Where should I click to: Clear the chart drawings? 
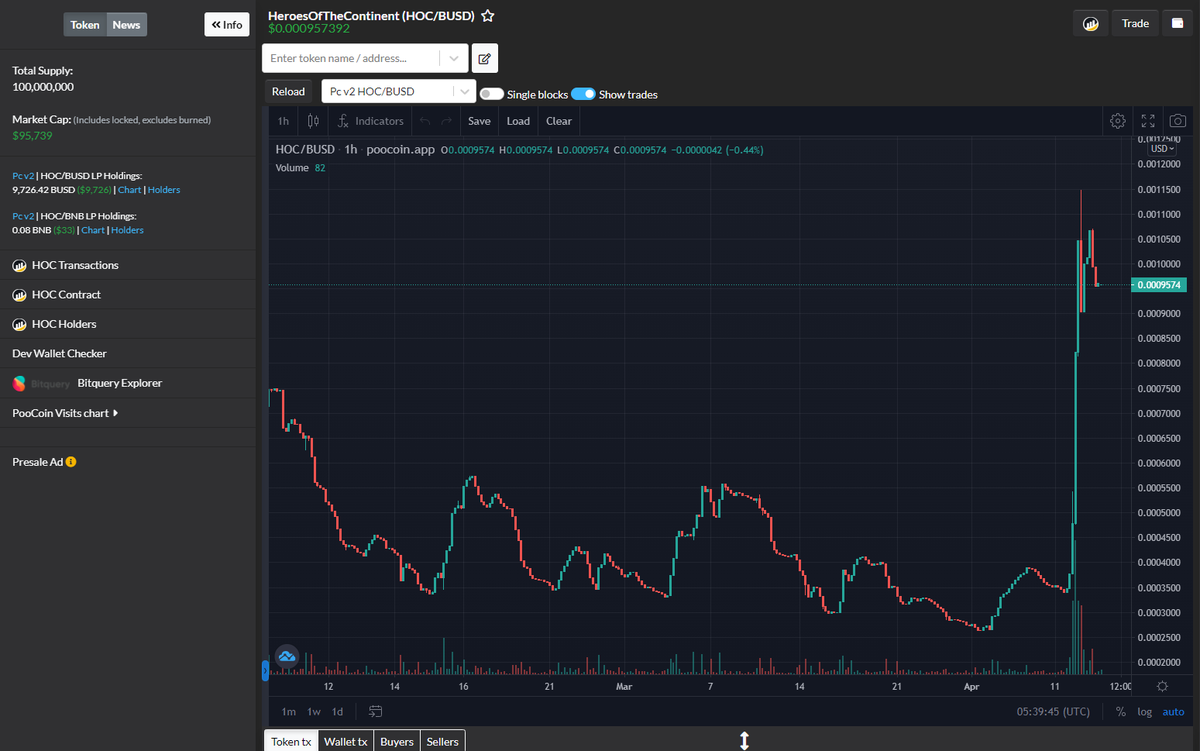coord(559,121)
